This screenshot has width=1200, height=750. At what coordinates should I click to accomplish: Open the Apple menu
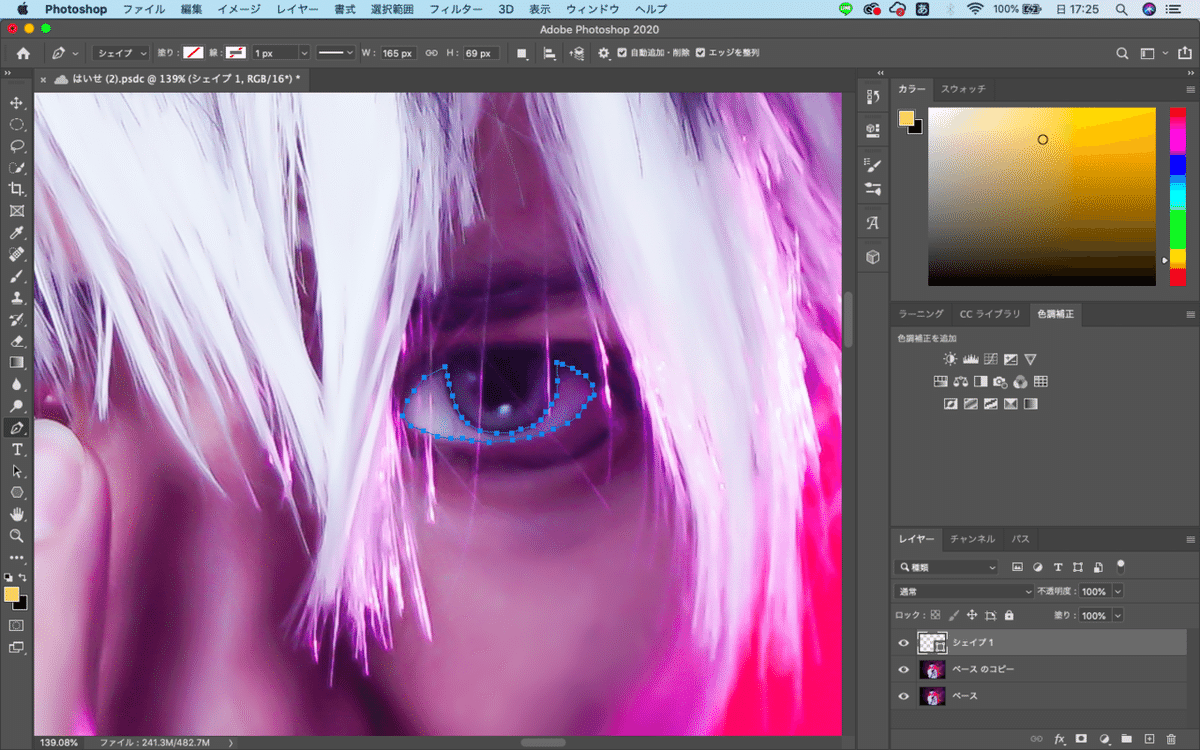click(x=22, y=9)
